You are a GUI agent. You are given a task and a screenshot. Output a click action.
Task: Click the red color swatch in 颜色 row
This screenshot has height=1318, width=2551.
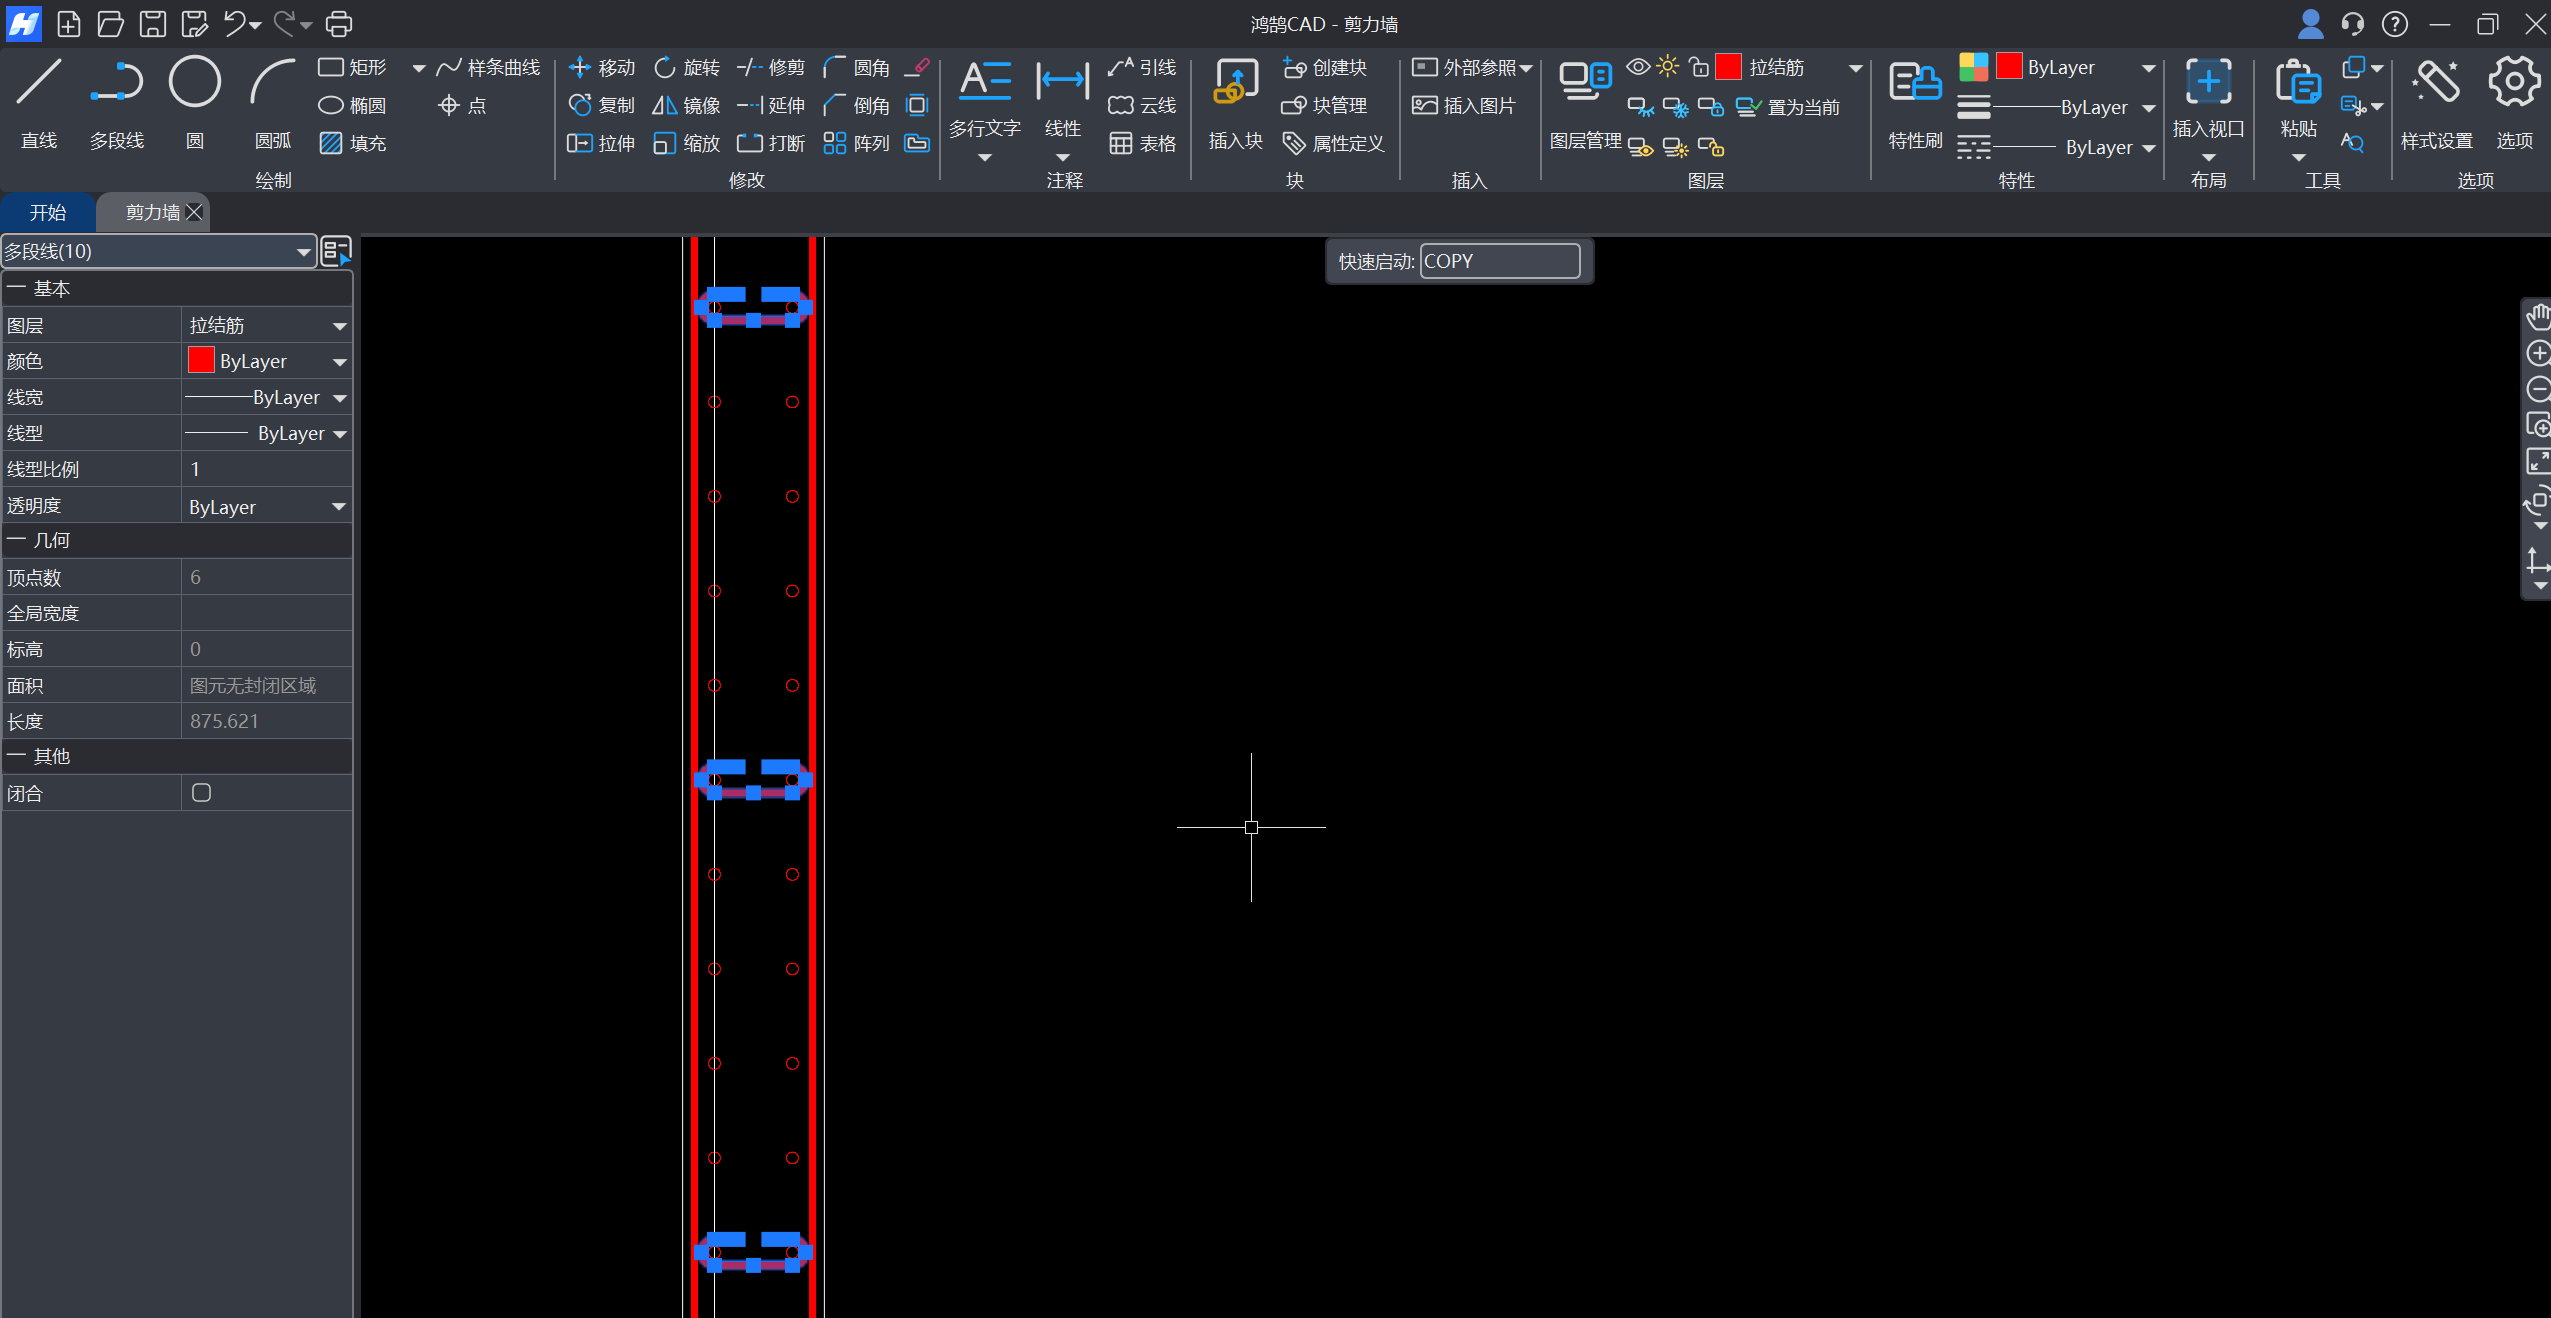[x=201, y=361]
